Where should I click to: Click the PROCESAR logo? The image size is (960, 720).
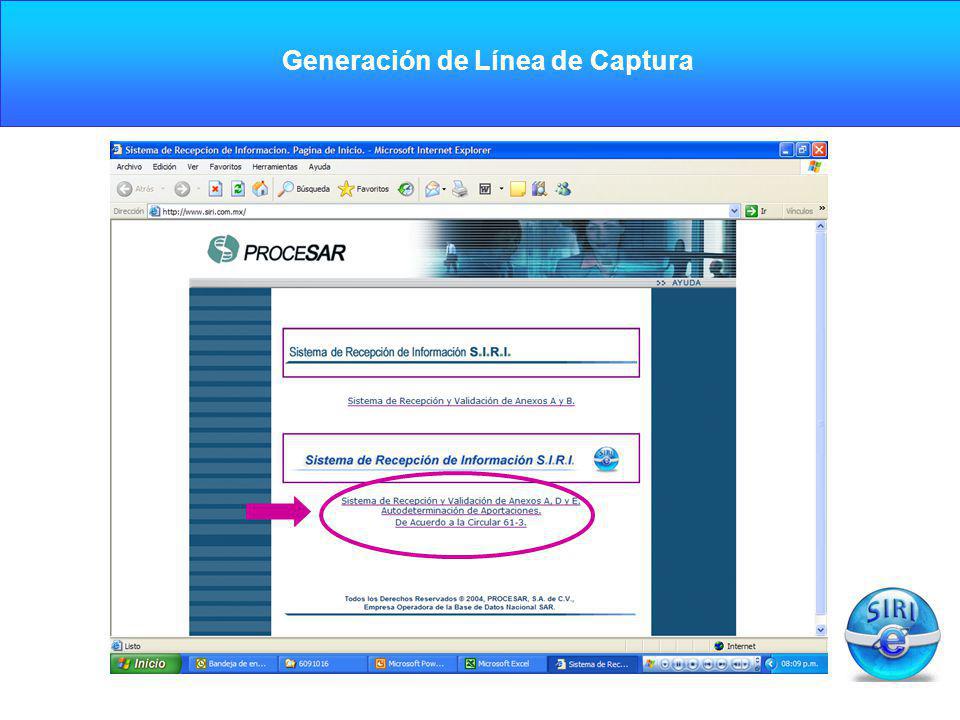[x=277, y=250]
